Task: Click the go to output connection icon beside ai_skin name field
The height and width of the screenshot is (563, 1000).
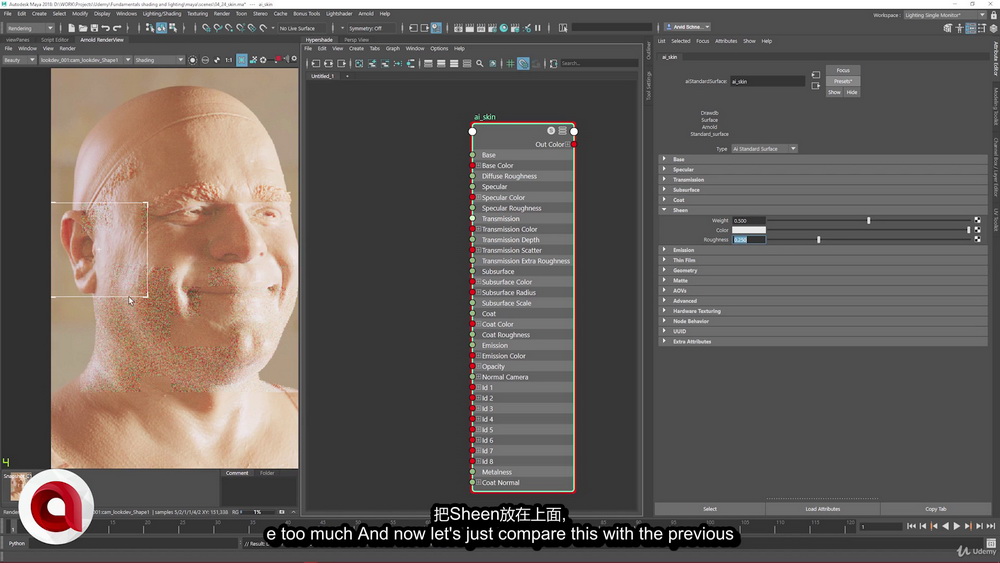Action: click(x=816, y=85)
